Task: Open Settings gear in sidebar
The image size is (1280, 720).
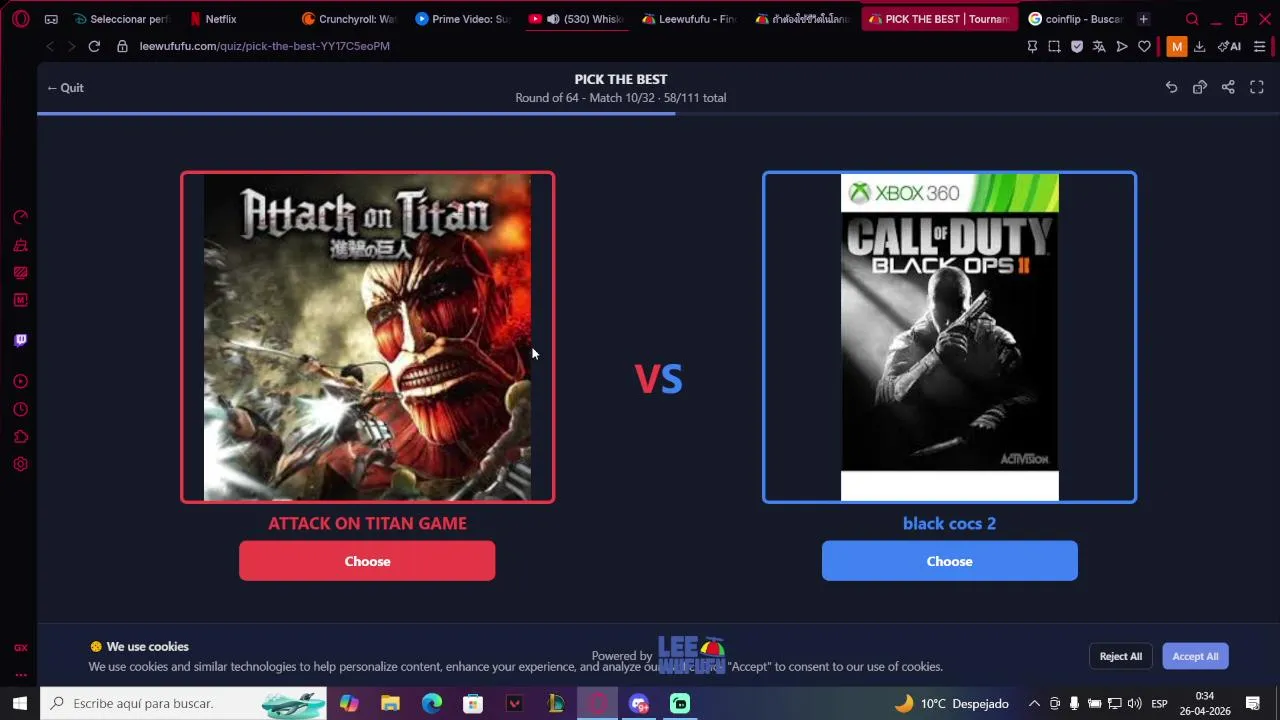Action: click(20, 464)
